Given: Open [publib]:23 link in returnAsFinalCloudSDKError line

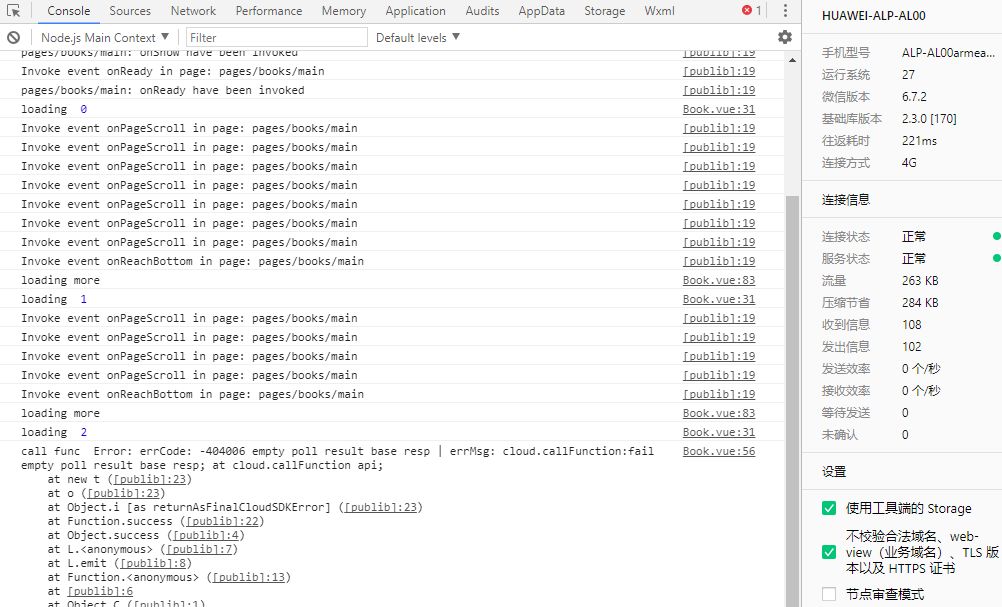Looking at the screenshot, I should click(x=380, y=507).
